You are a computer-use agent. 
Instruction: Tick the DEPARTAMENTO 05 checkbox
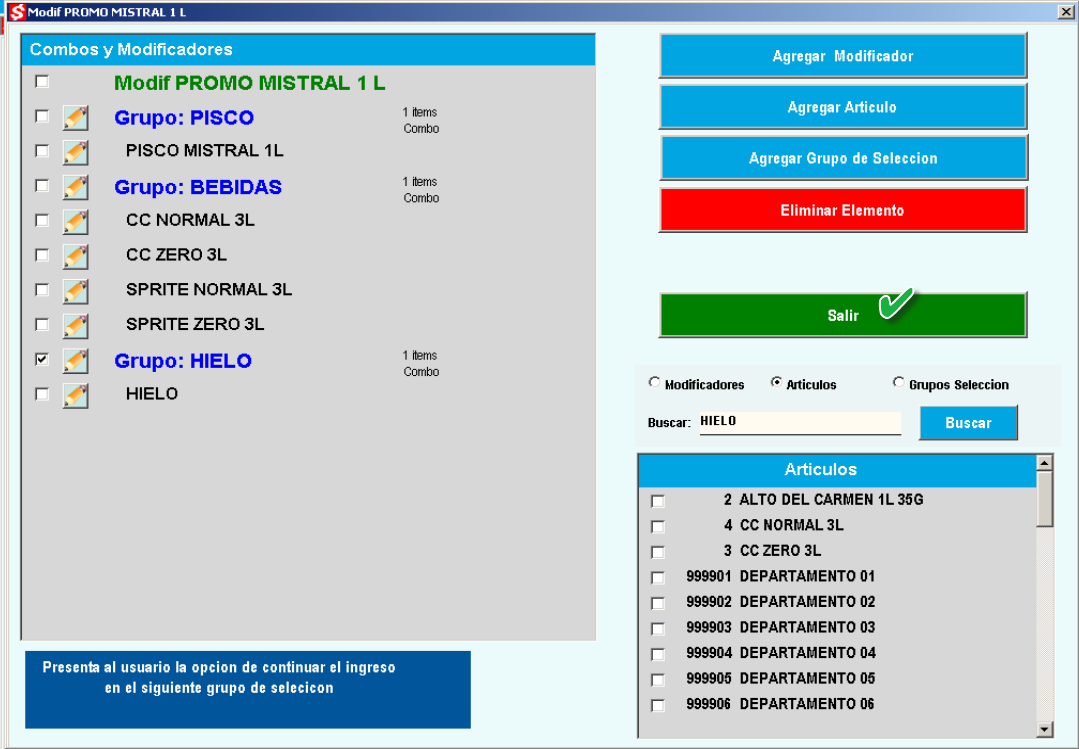[x=658, y=679]
